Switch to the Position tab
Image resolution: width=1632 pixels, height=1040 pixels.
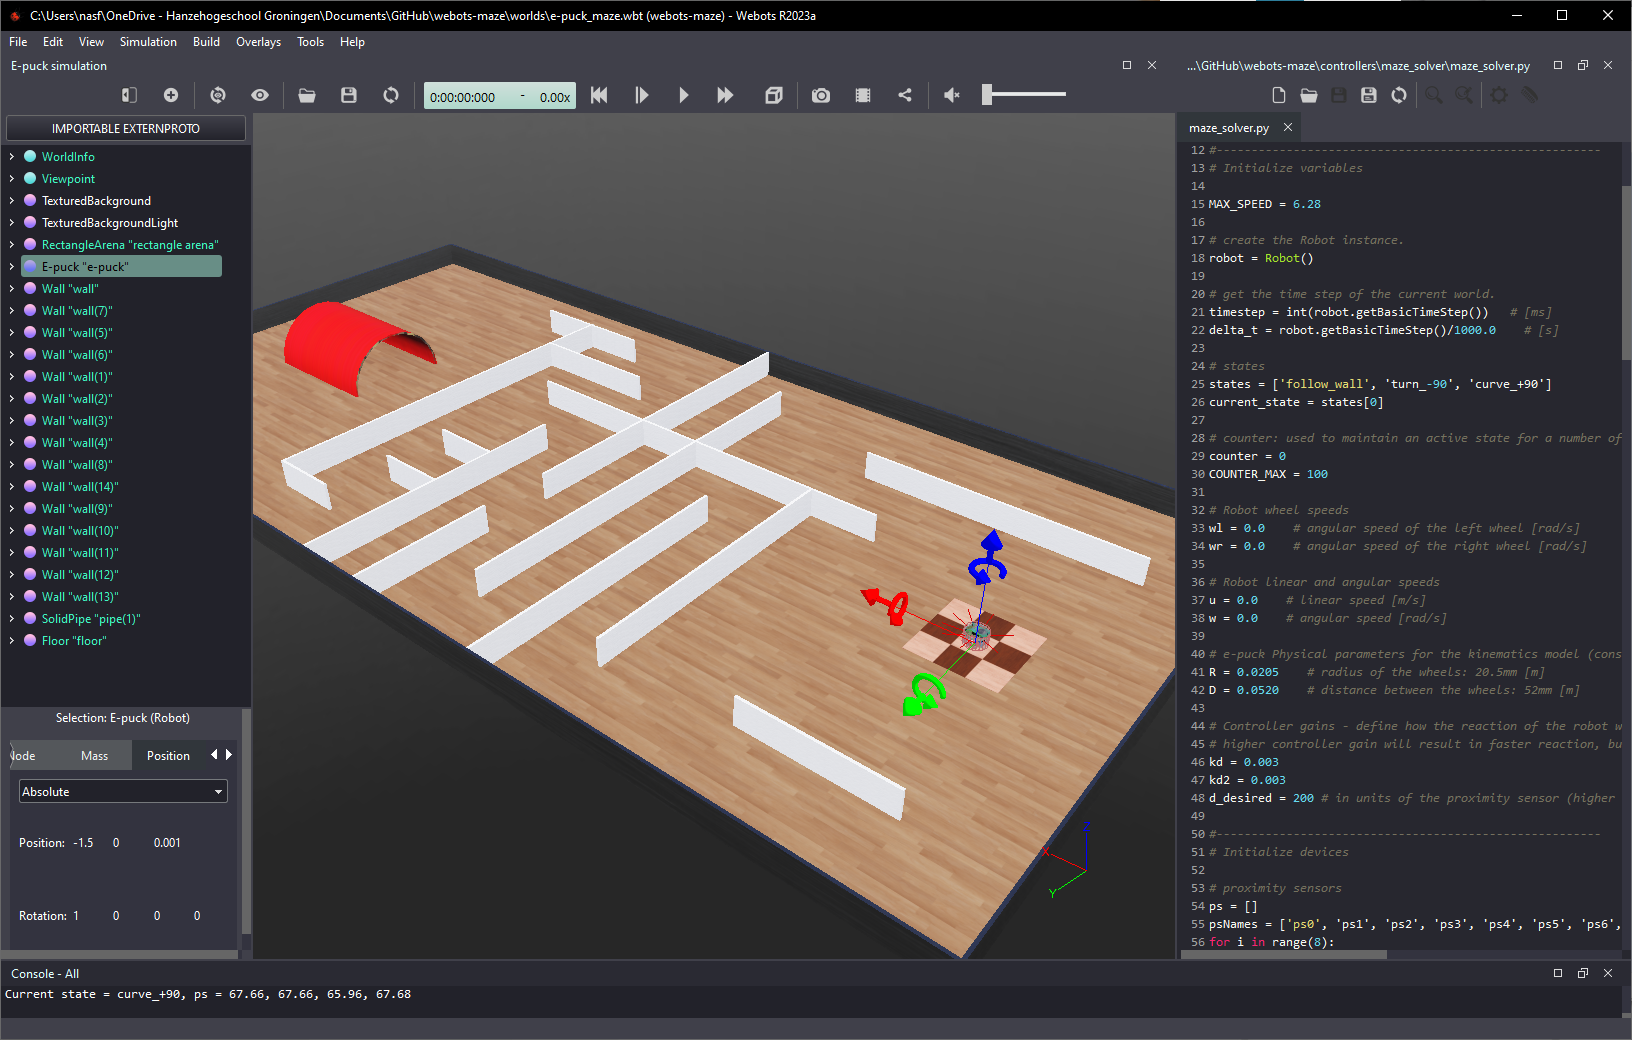point(168,755)
